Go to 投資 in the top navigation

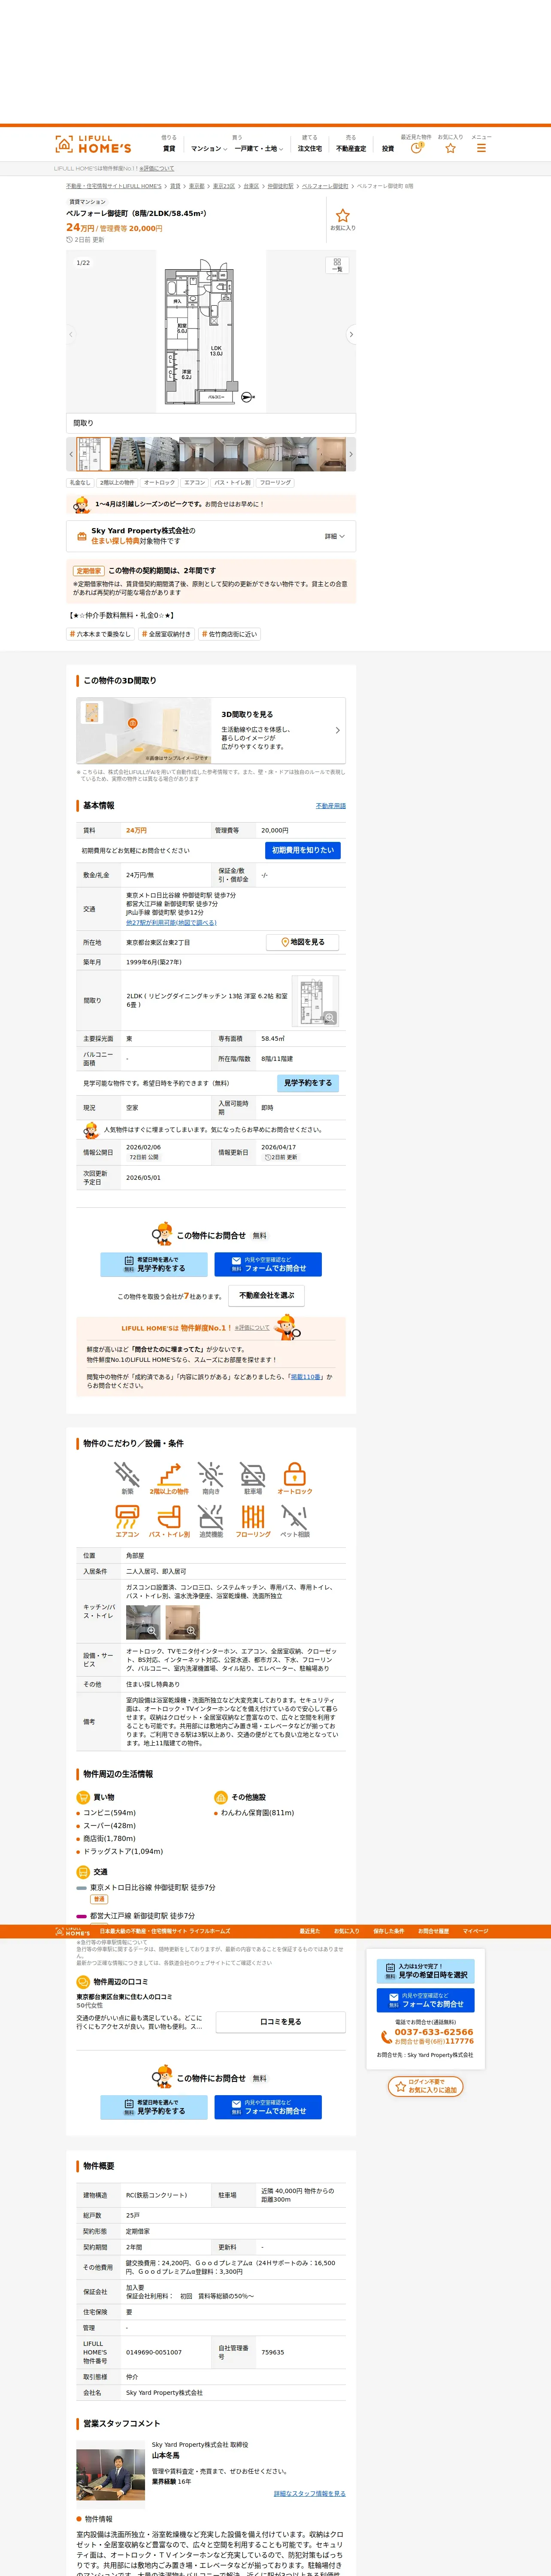pos(388,149)
